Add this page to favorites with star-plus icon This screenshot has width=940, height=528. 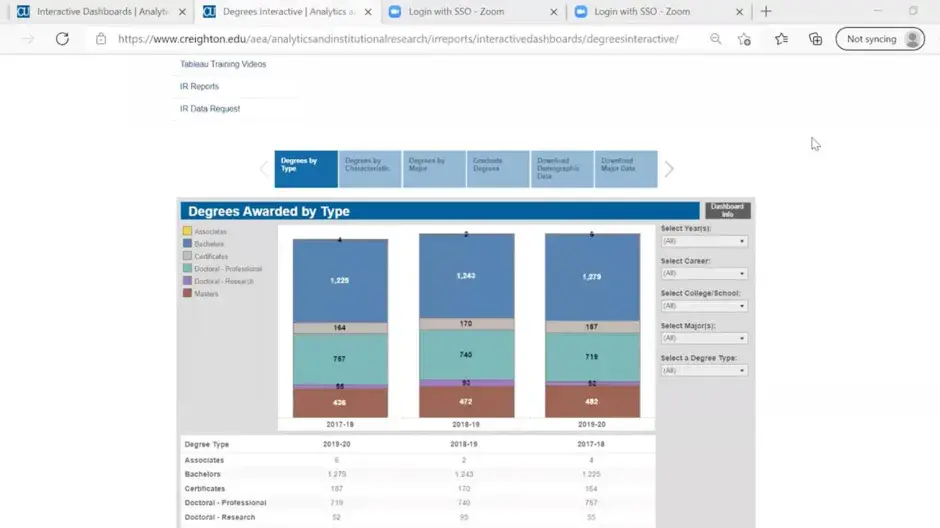coord(744,39)
